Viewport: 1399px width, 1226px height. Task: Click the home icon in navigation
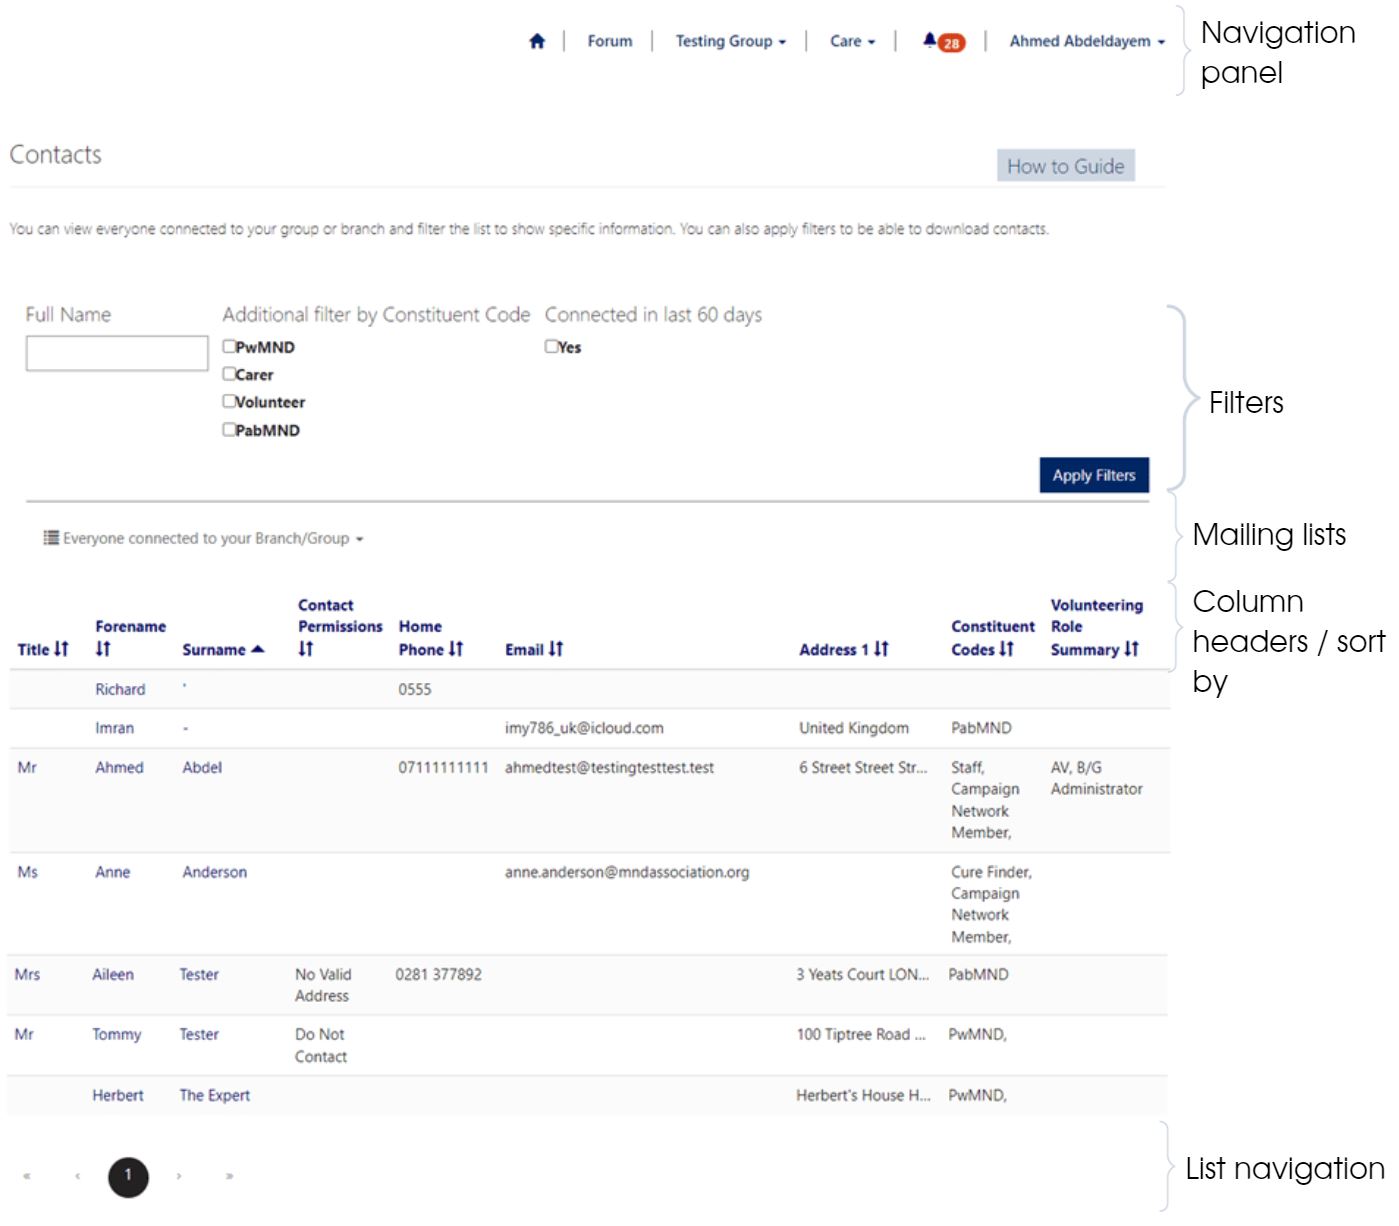click(x=537, y=41)
